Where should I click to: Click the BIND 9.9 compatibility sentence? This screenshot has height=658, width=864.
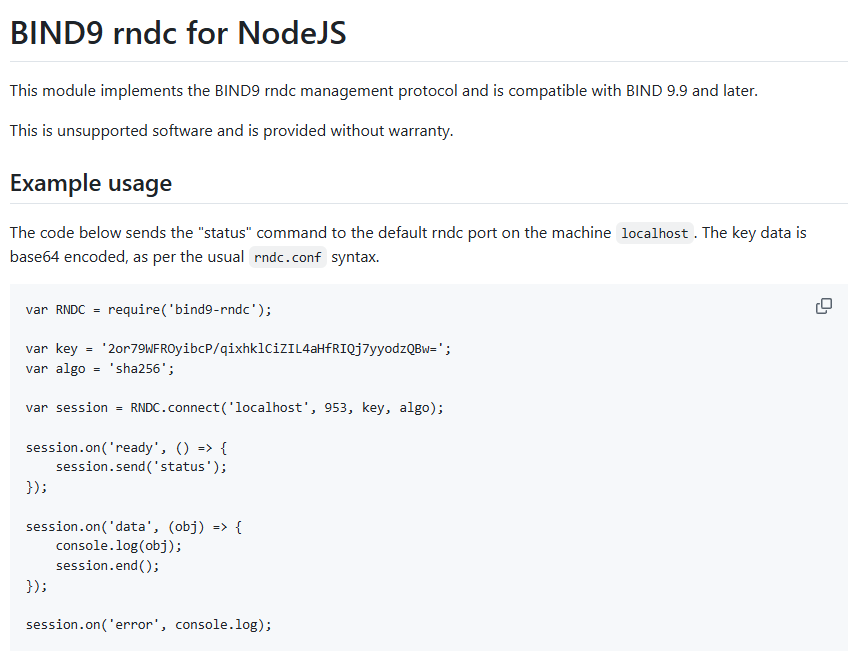(x=384, y=91)
